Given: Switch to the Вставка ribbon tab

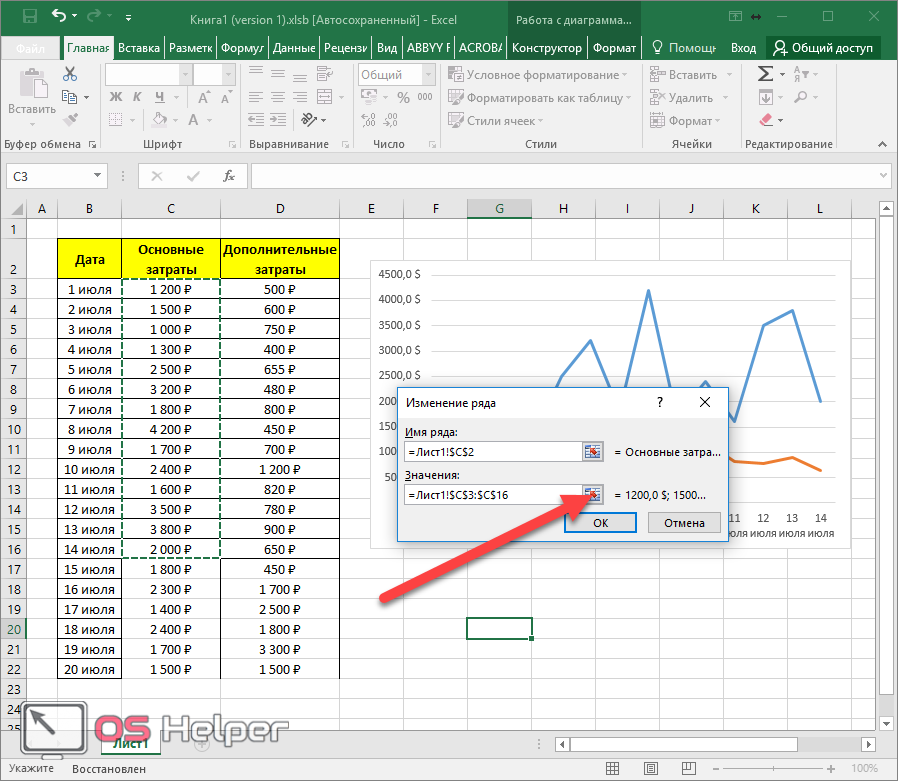Looking at the screenshot, I should coord(138,48).
